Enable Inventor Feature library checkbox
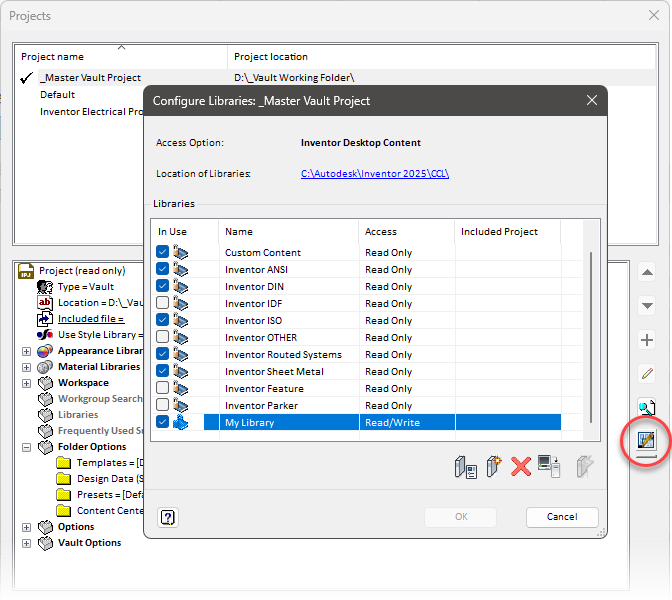Image resolution: width=672 pixels, height=600 pixels. pos(162,388)
